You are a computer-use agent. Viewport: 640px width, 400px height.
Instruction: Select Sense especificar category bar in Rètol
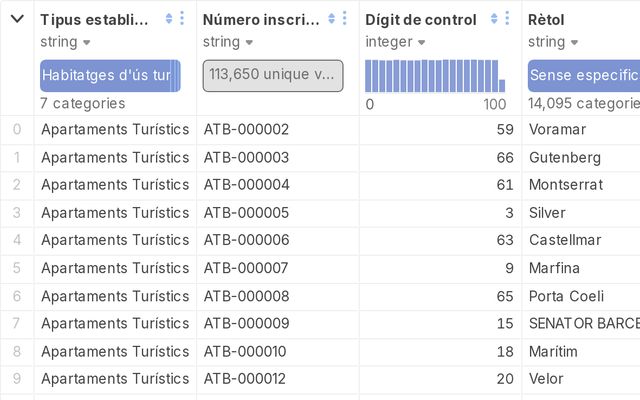pyautogui.click(x=584, y=76)
